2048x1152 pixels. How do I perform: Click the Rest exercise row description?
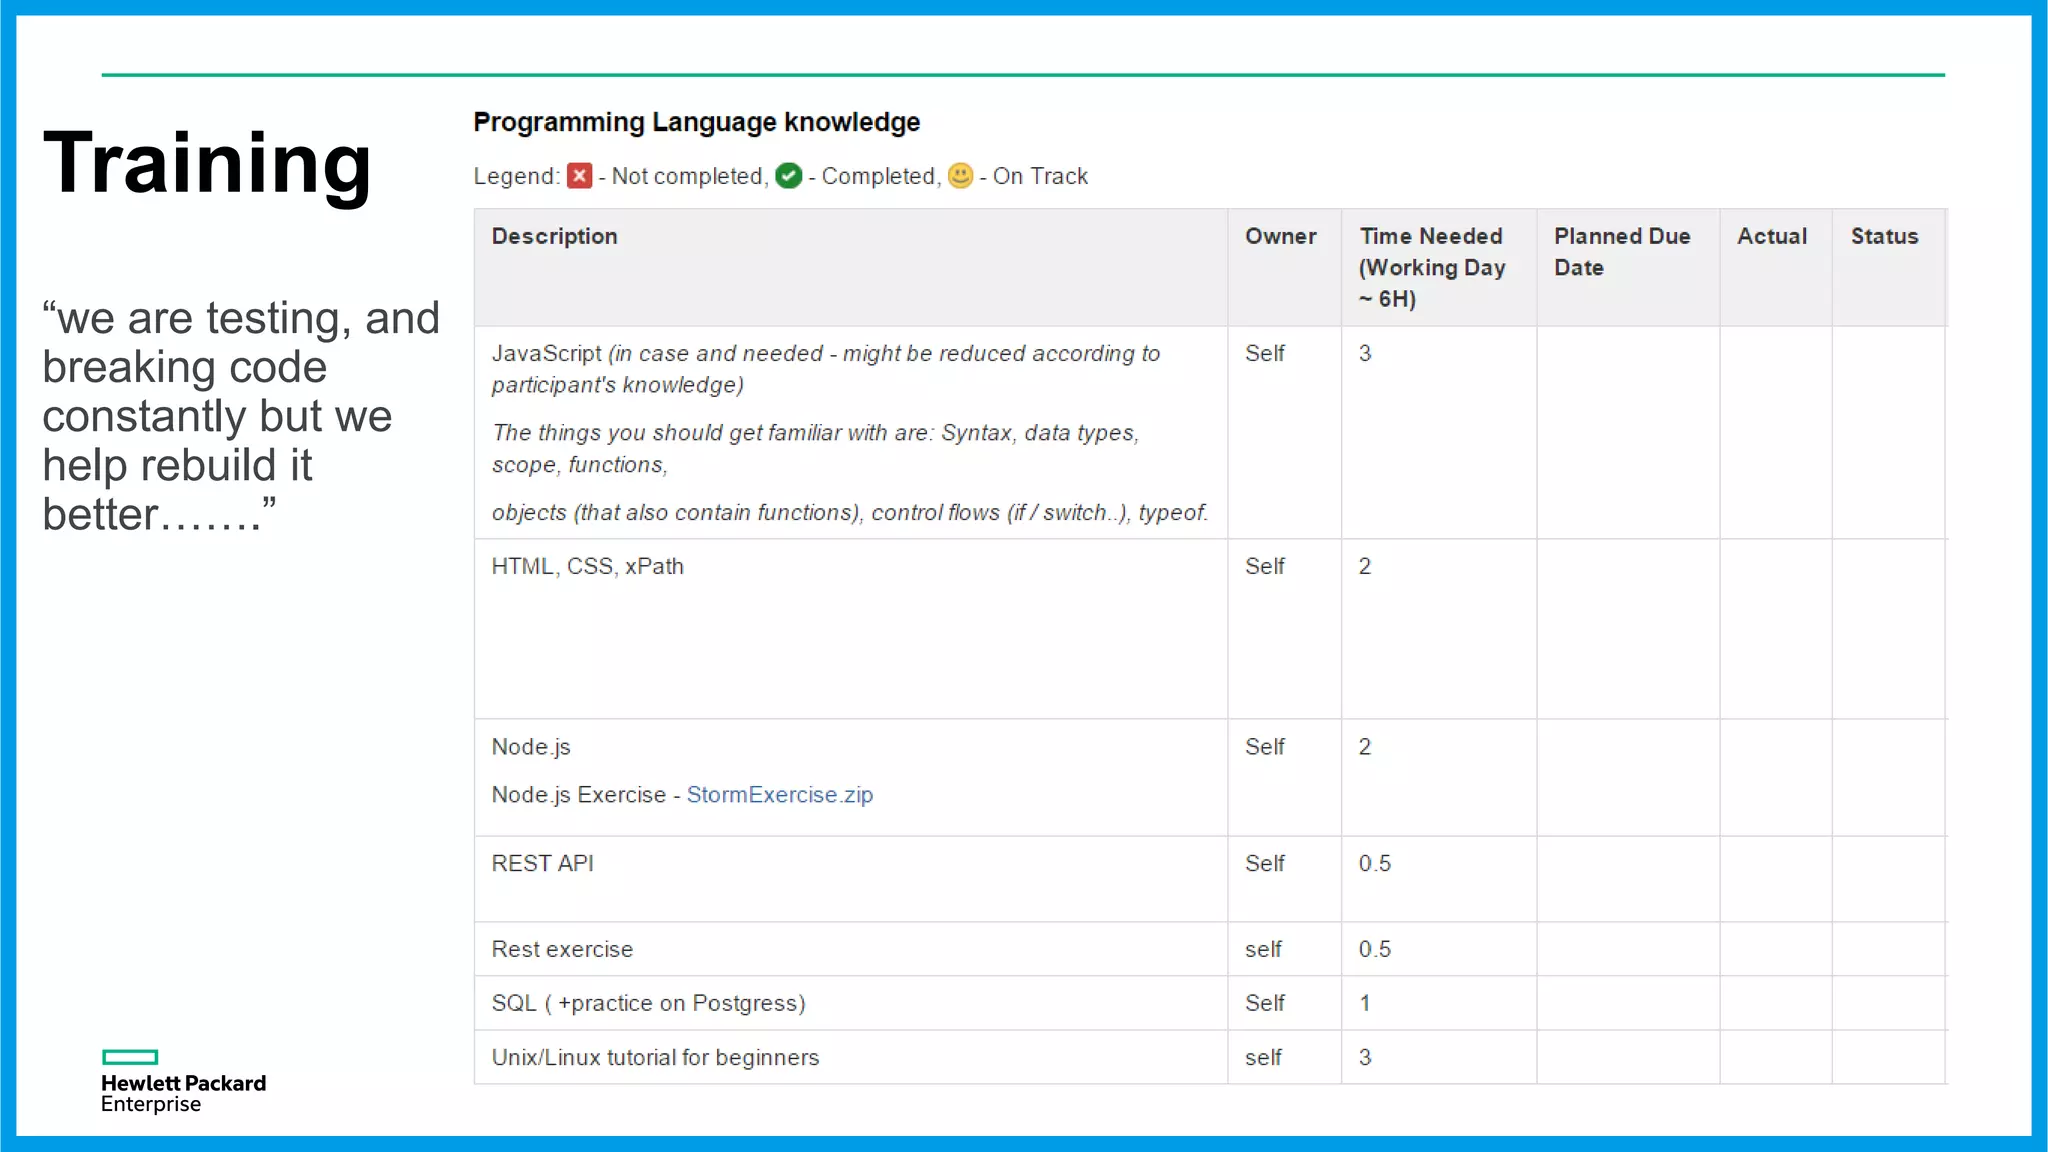[562, 950]
